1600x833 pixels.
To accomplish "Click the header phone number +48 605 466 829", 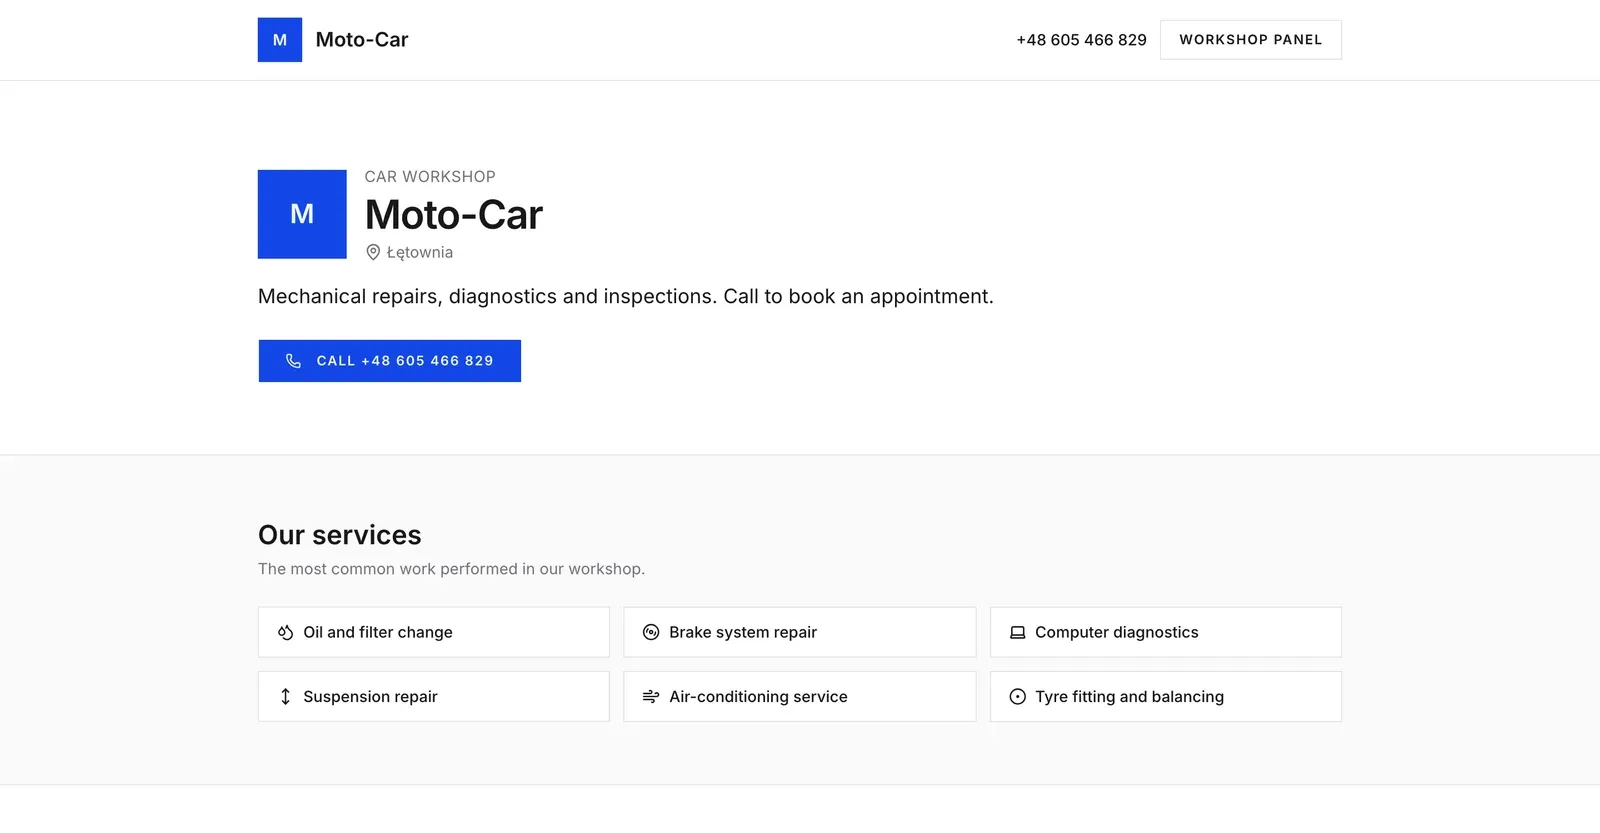I will pos(1081,40).
